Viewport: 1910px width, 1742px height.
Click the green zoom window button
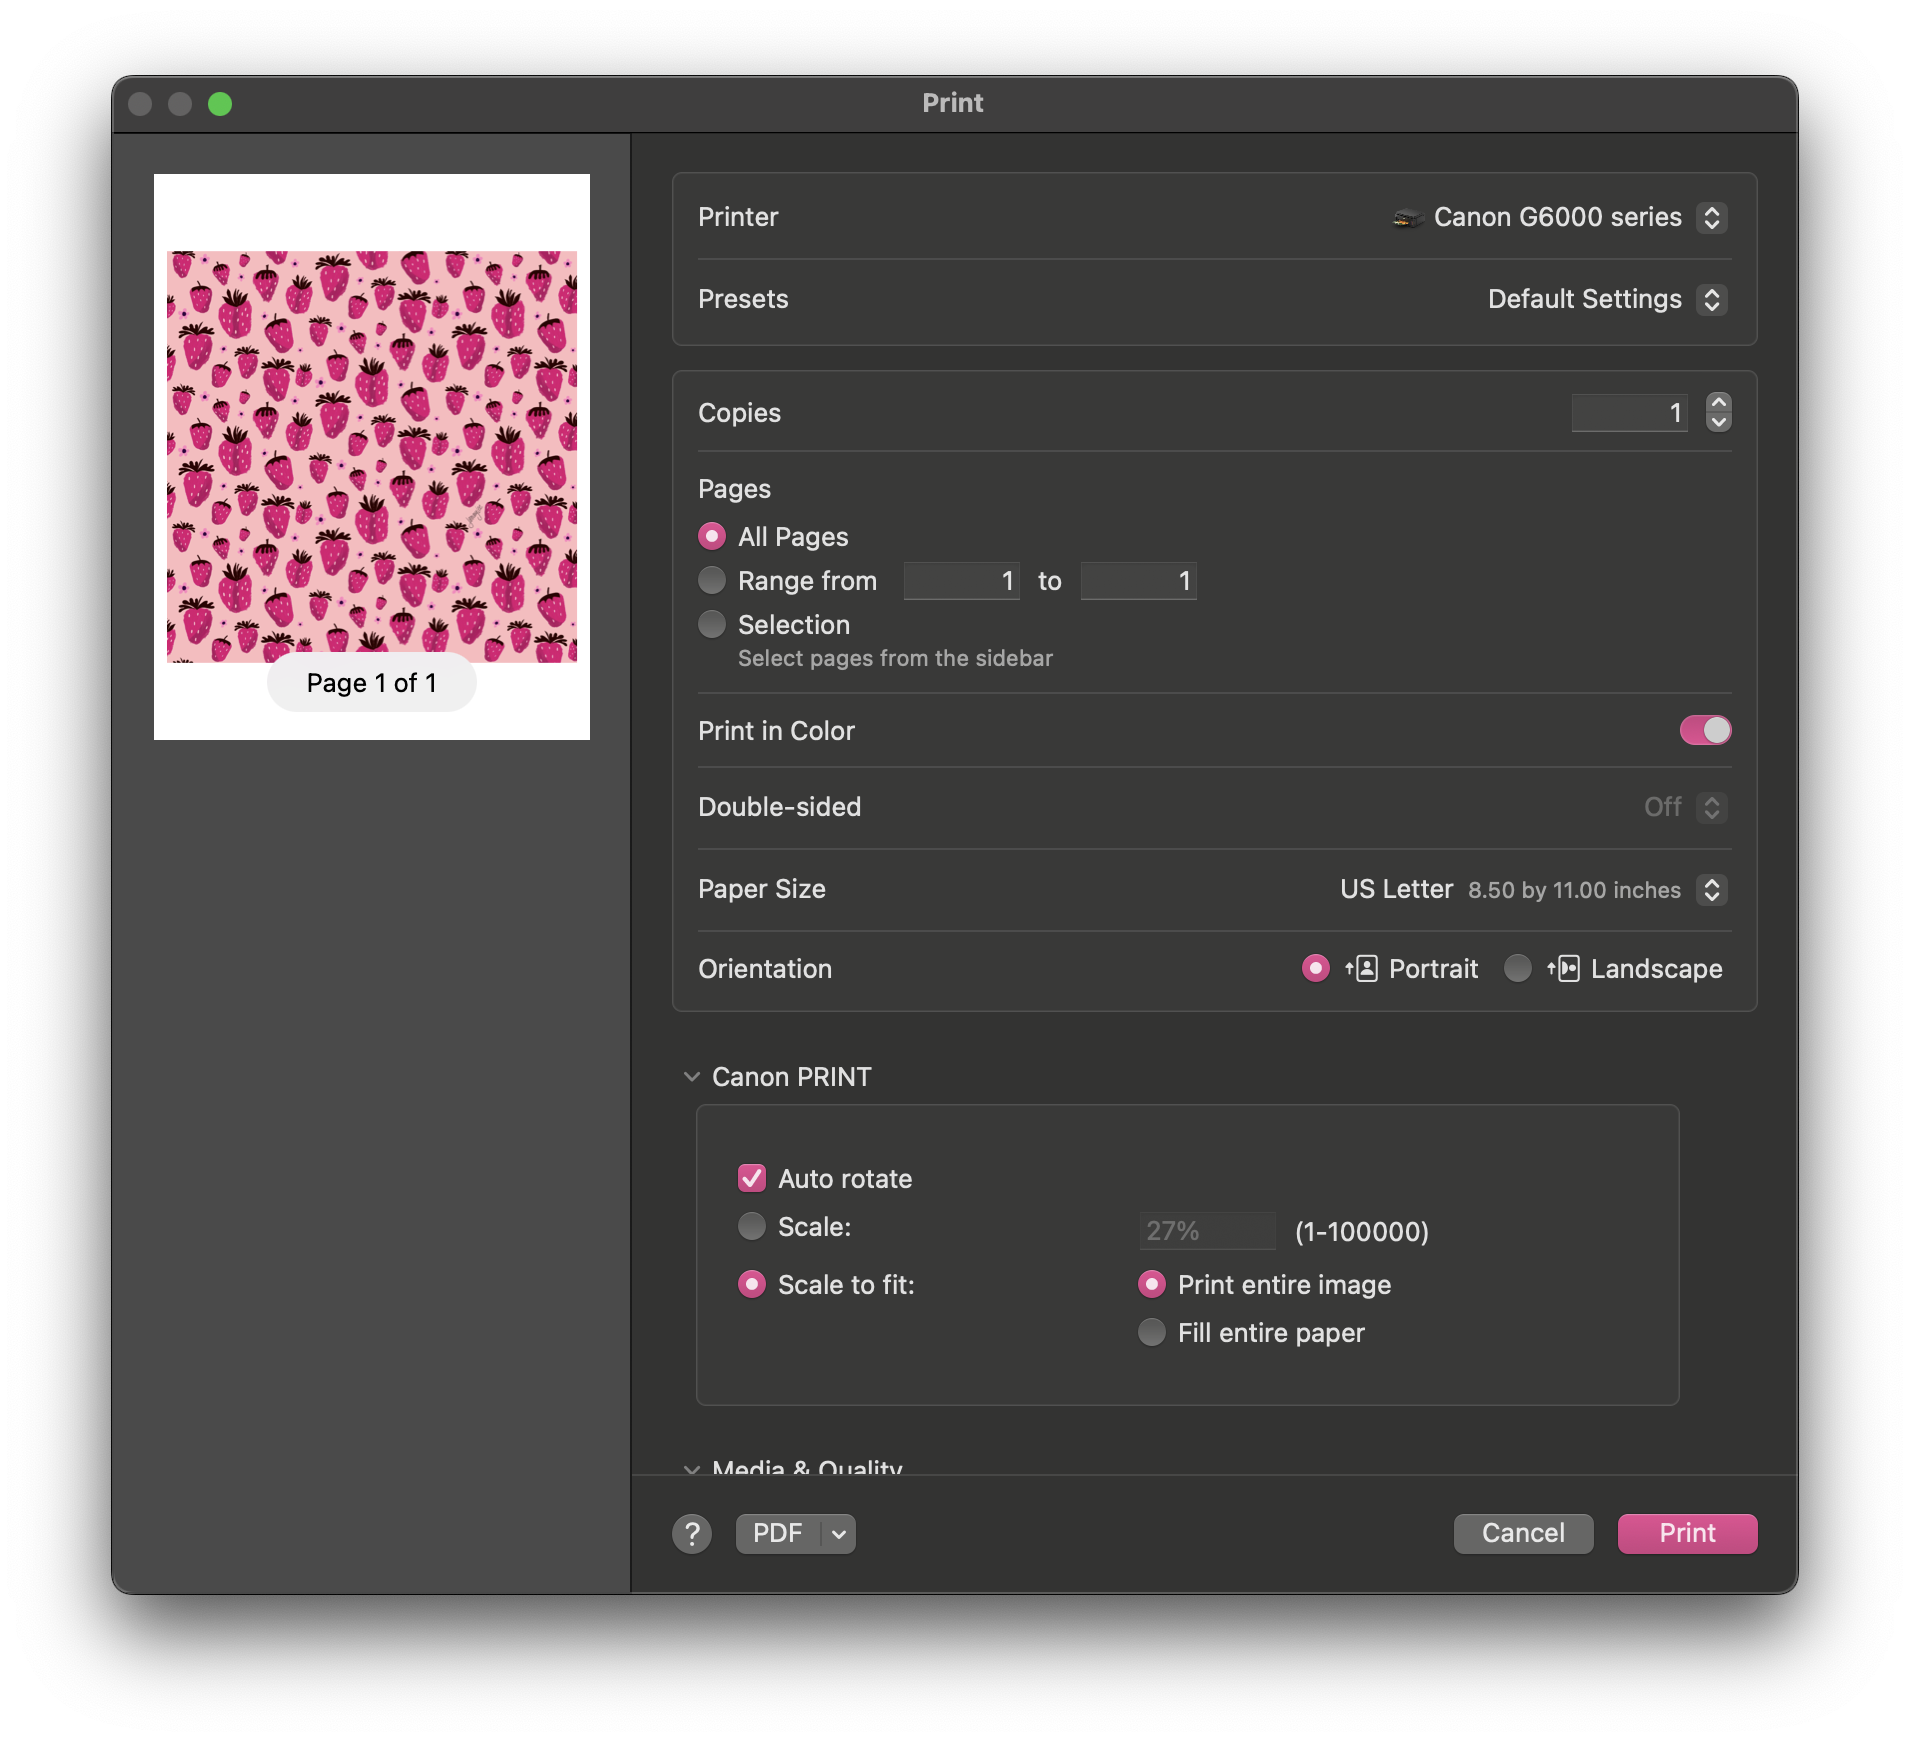click(220, 104)
